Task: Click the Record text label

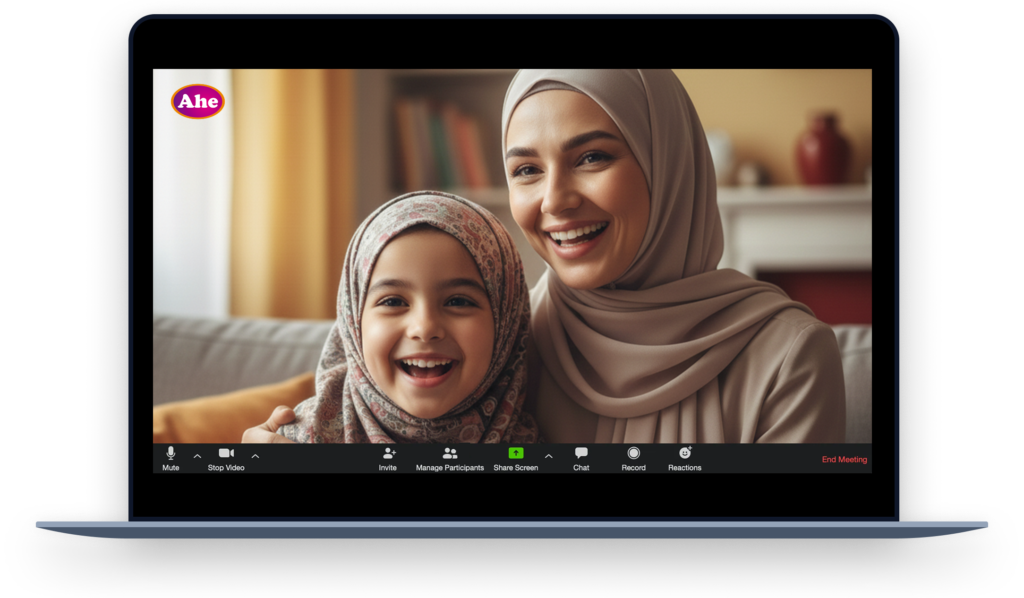Action: point(633,468)
